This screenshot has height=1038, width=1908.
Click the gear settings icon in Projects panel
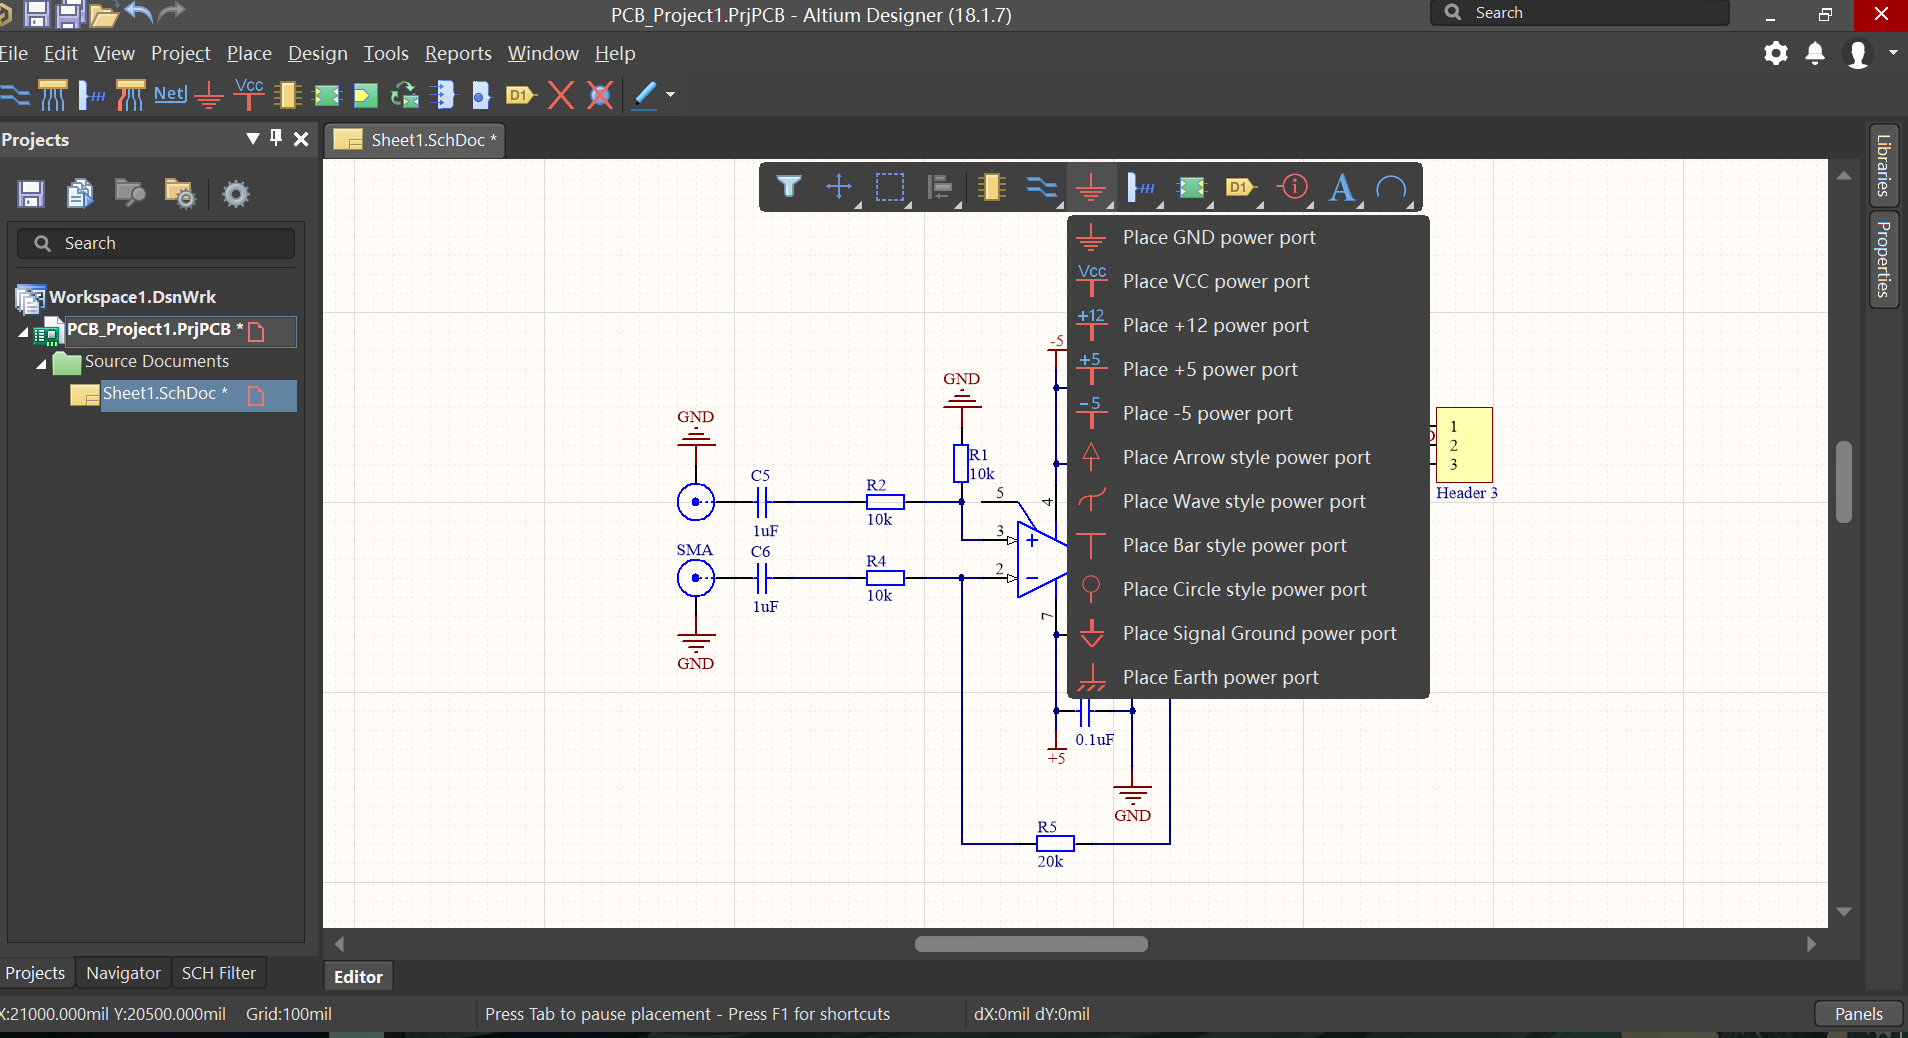236,193
